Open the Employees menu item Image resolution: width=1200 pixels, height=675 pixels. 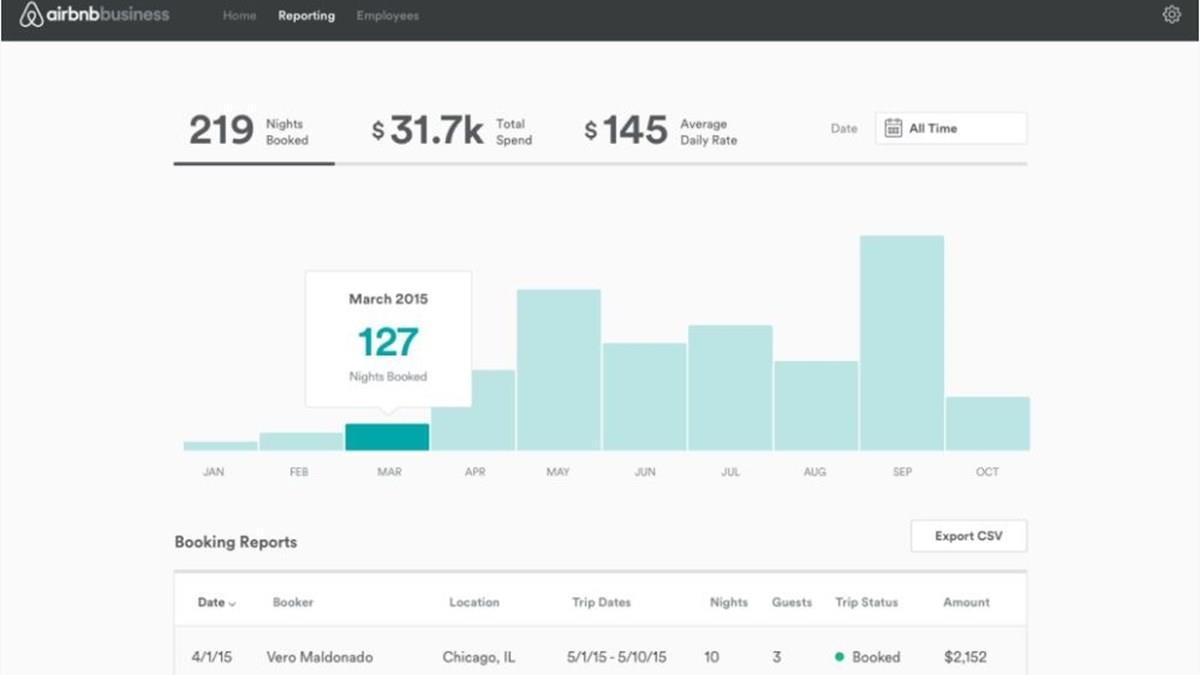coord(387,16)
